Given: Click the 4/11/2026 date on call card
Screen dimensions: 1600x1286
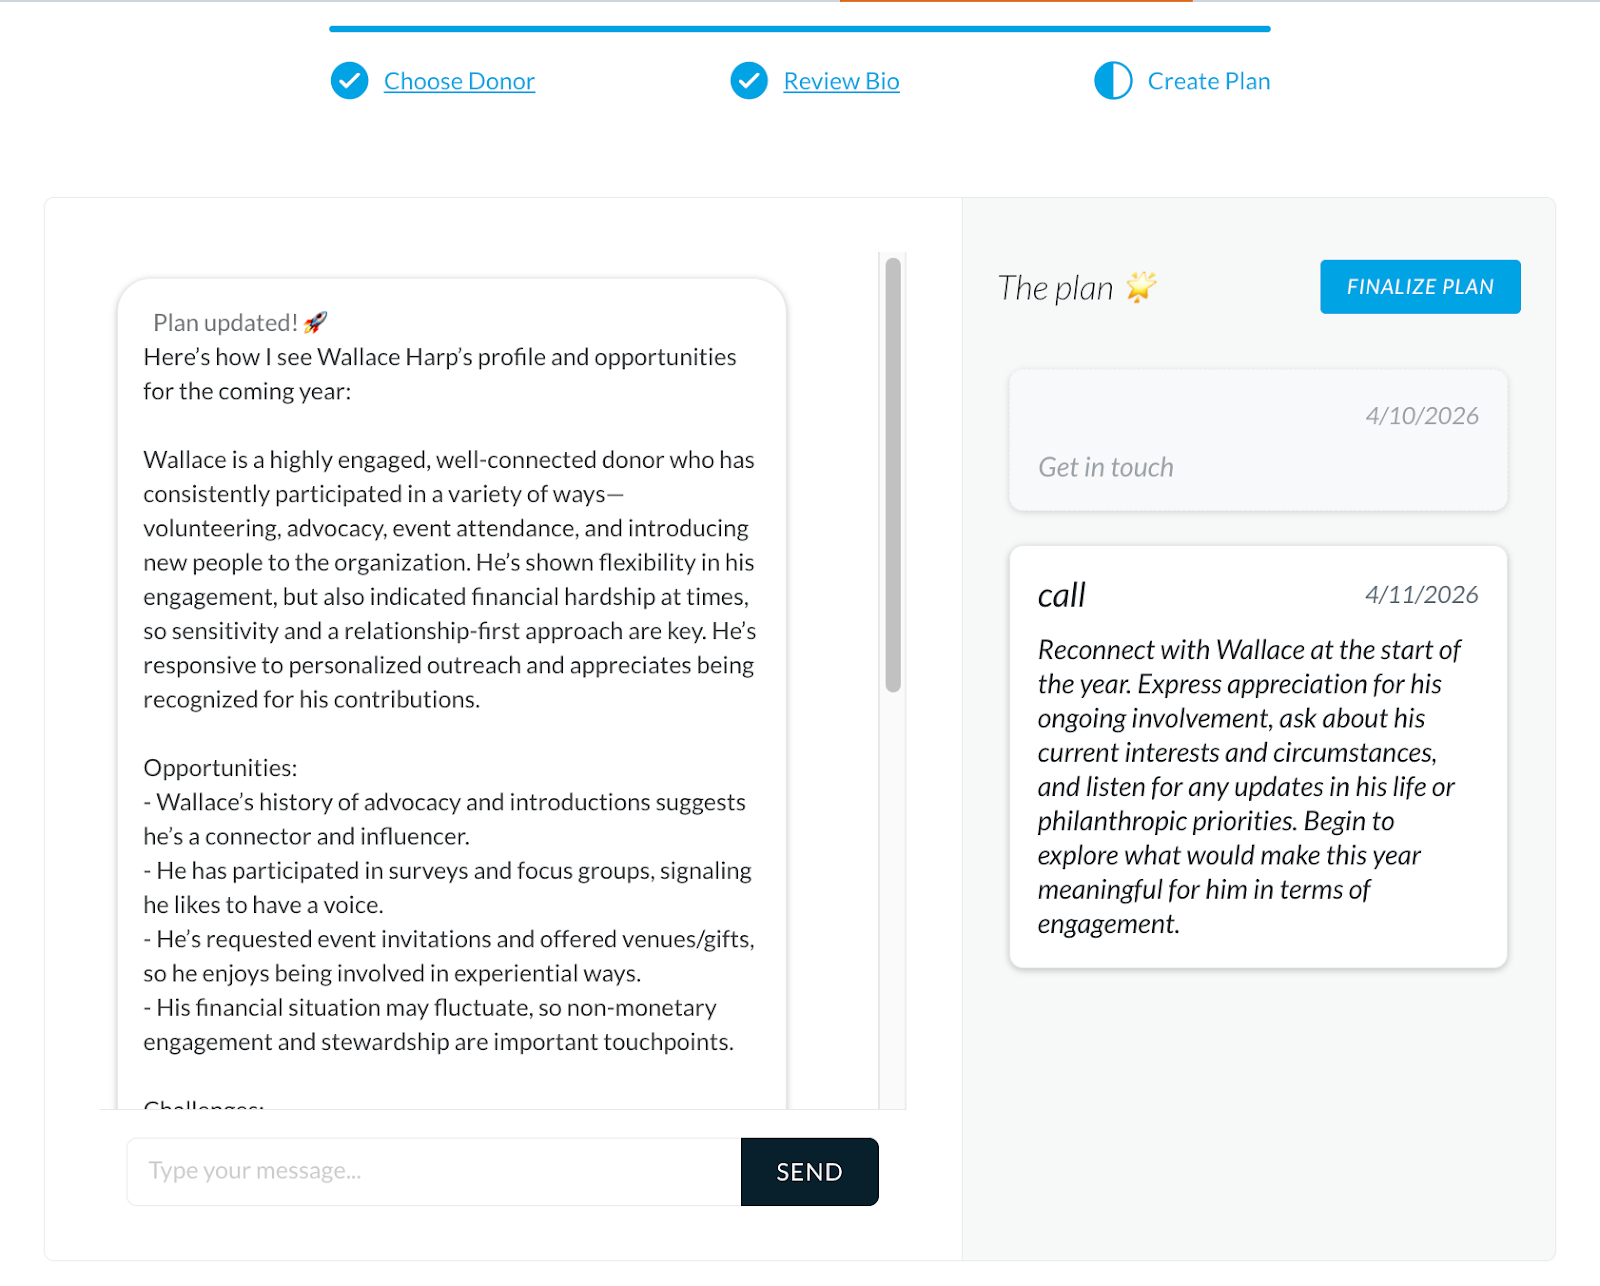Looking at the screenshot, I should (1422, 595).
